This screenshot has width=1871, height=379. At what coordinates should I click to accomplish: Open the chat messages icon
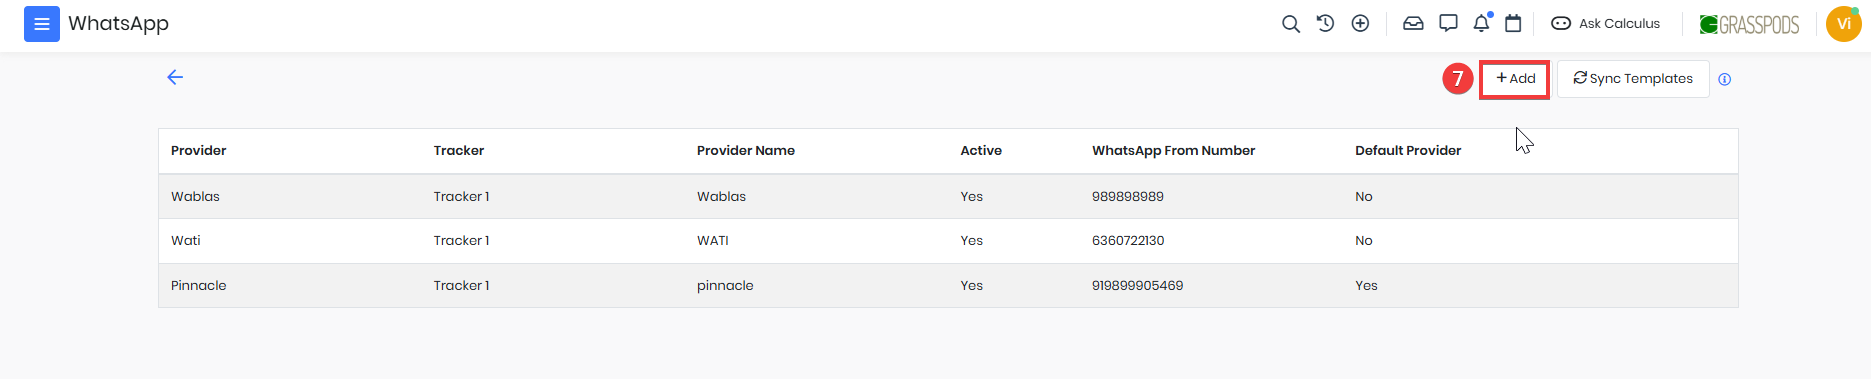pos(1448,23)
